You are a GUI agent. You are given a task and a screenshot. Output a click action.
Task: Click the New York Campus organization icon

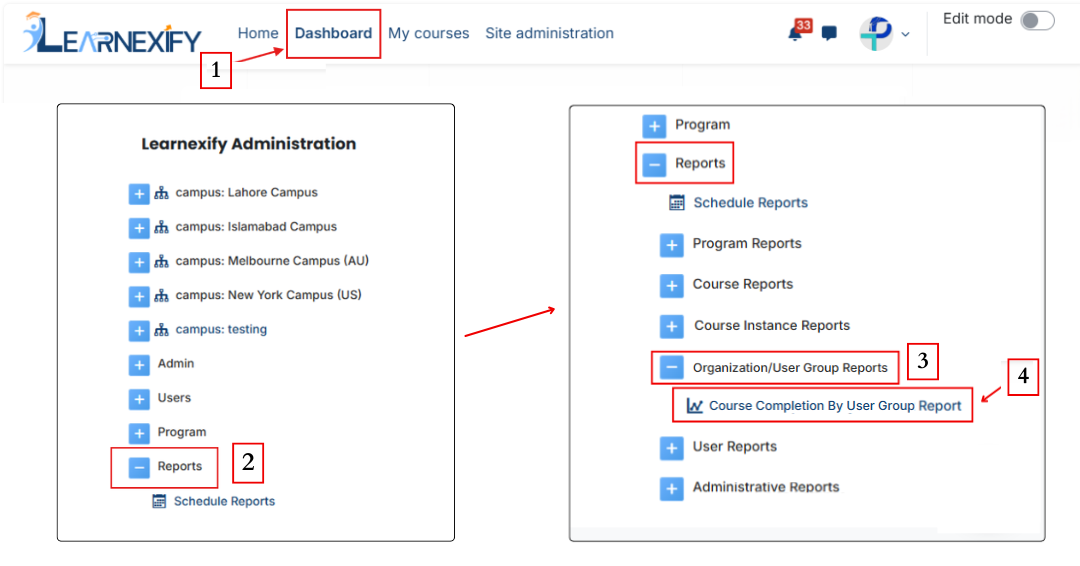161,296
